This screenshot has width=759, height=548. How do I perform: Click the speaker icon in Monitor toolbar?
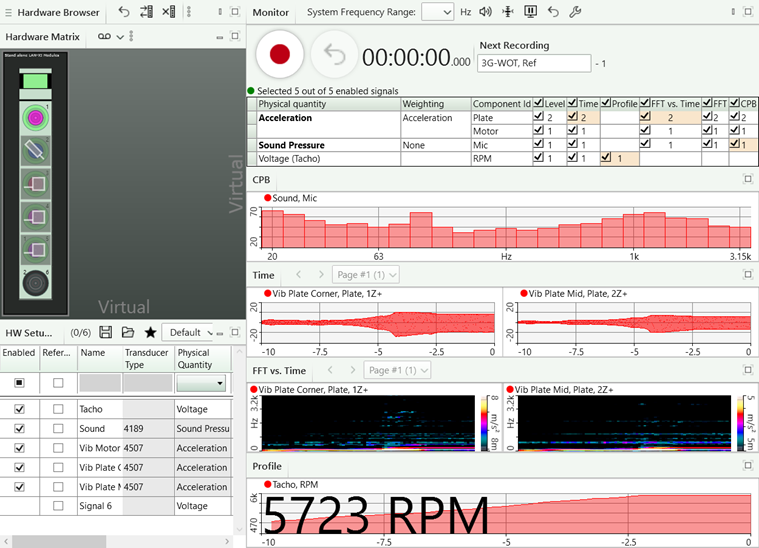(x=486, y=12)
